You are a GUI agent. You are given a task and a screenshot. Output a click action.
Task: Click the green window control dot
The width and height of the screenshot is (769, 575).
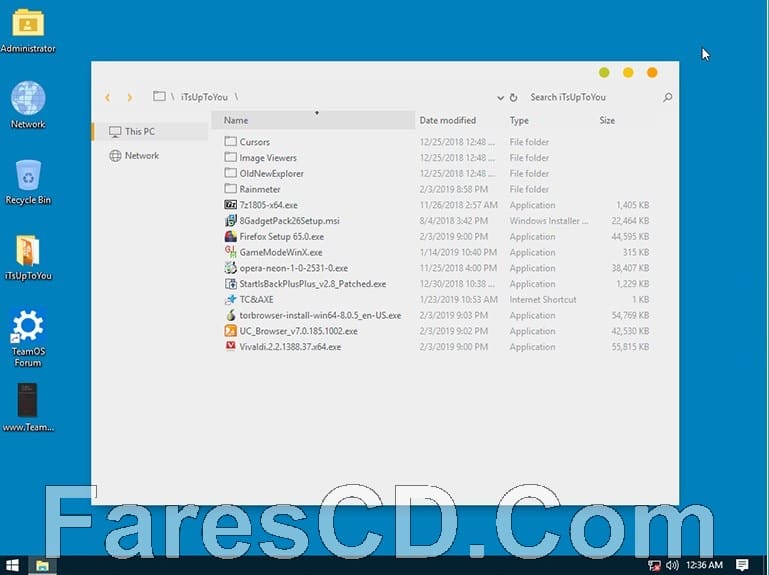point(604,73)
